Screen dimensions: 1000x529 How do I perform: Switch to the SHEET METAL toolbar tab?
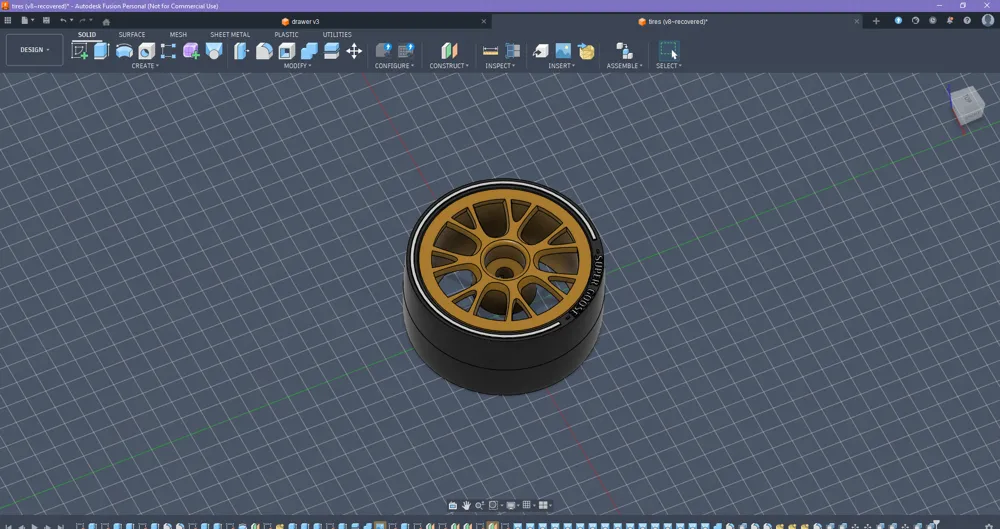point(230,34)
